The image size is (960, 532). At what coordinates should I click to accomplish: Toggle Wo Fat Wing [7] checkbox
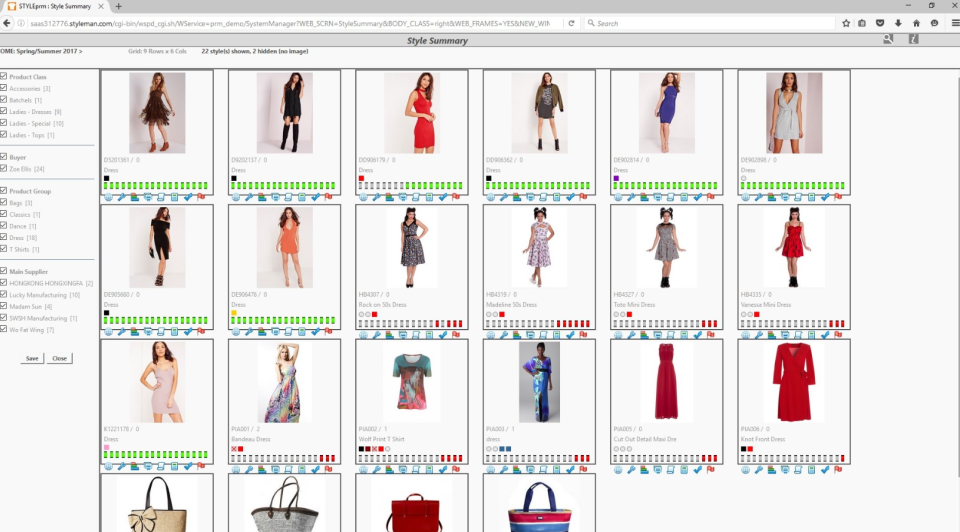4,329
